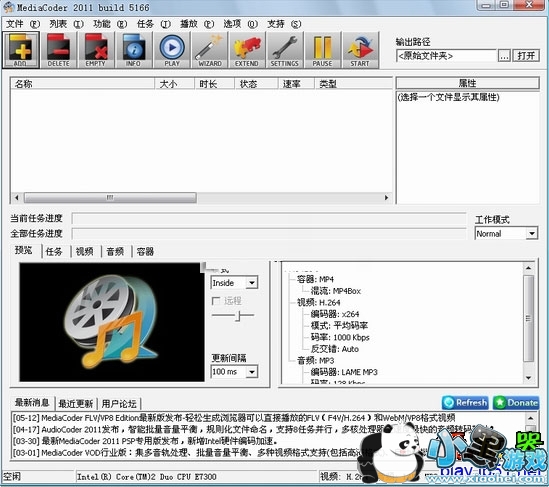This screenshot has height=487, width=549.
Task: Open the 工作模式 Normal dropdown
Action: 506,234
